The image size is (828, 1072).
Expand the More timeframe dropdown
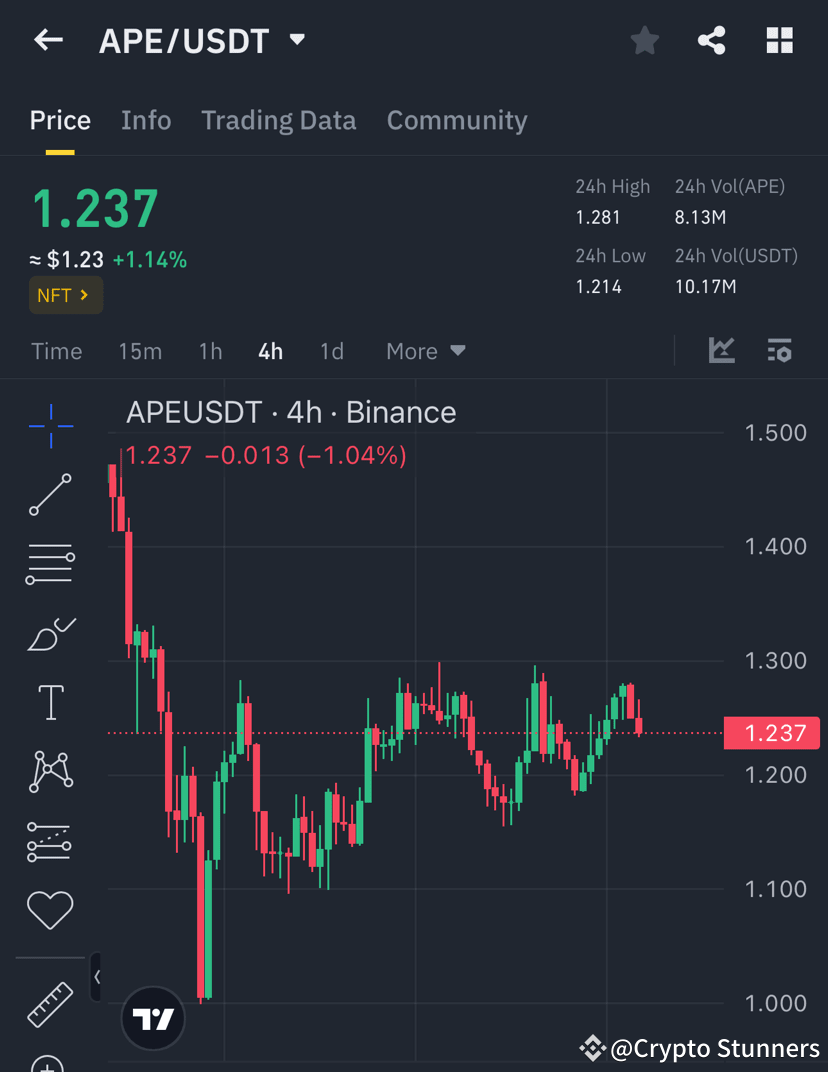pos(424,351)
